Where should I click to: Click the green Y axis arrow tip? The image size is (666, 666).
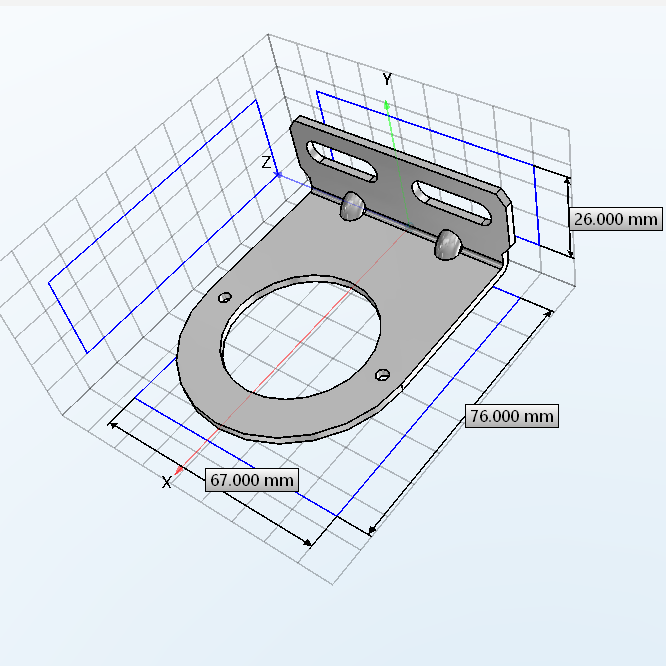click(387, 104)
